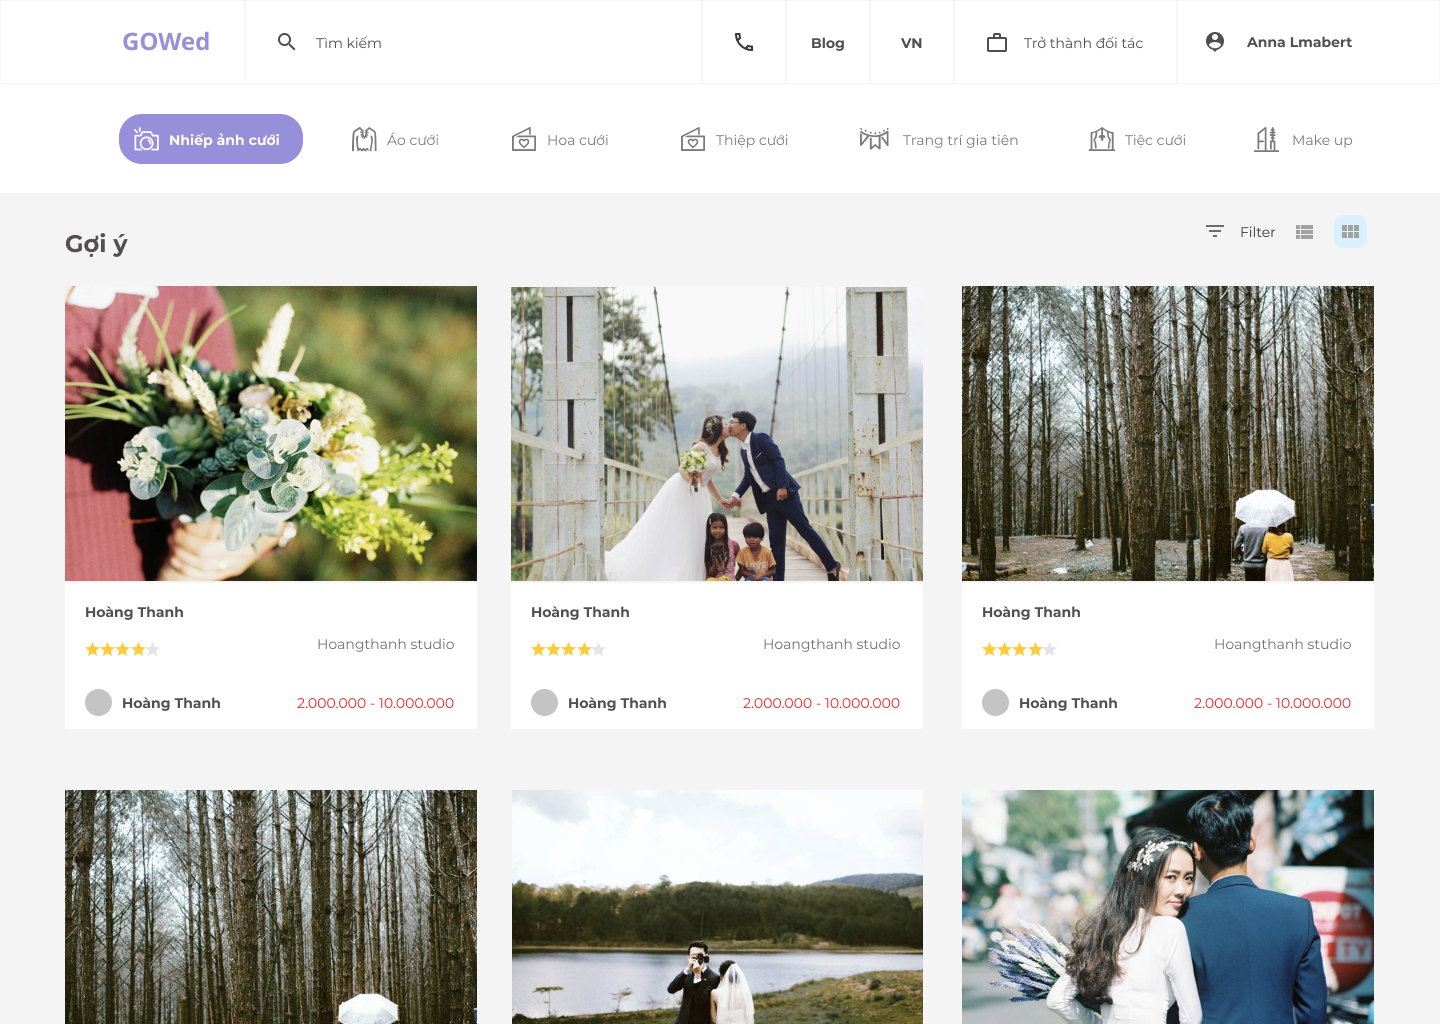Click the filter lines icon
1440x1024 pixels.
pyautogui.click(x=1215, y=231)
